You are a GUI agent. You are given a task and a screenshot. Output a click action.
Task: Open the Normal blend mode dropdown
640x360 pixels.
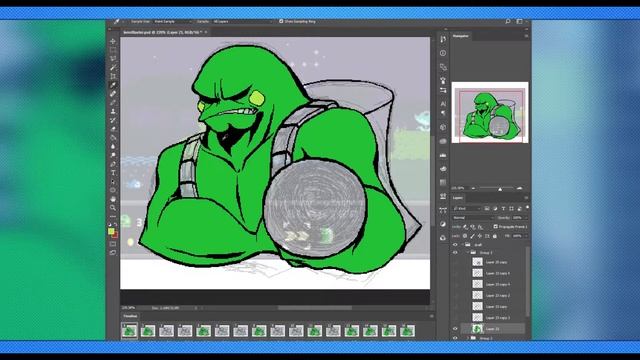[472, 218]
